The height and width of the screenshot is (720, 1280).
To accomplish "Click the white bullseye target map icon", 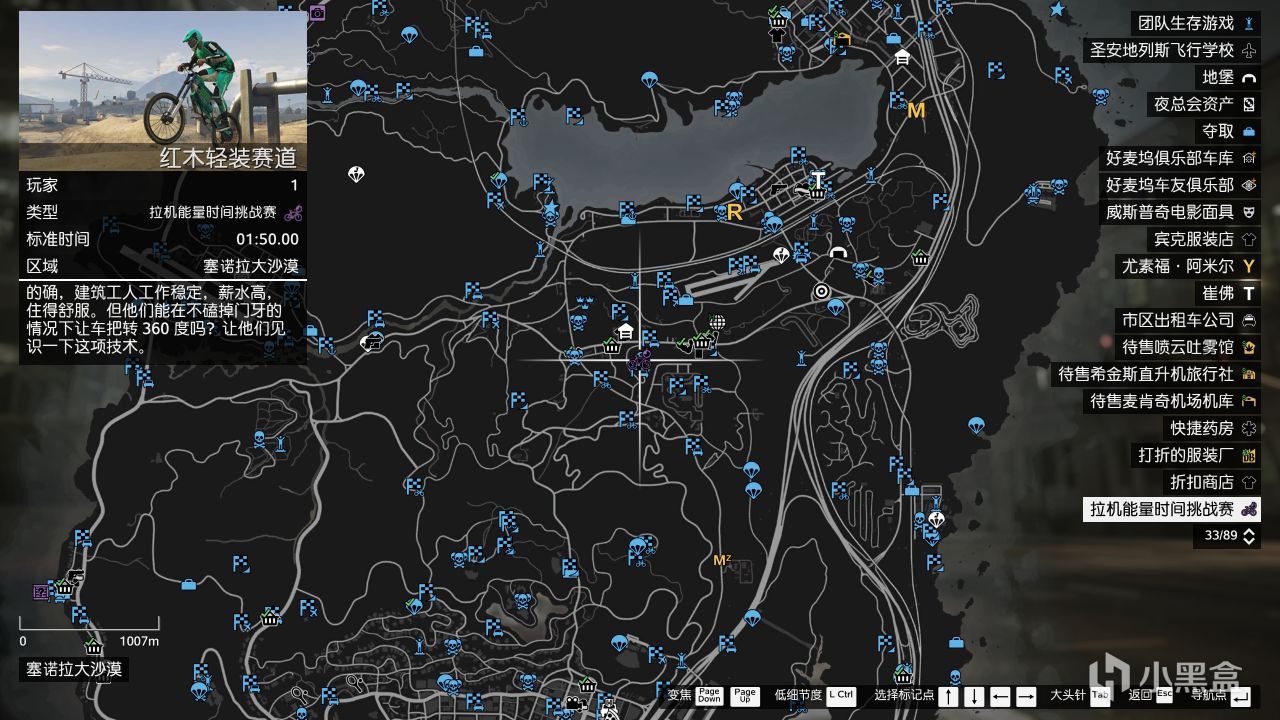I will pos(822,291).
